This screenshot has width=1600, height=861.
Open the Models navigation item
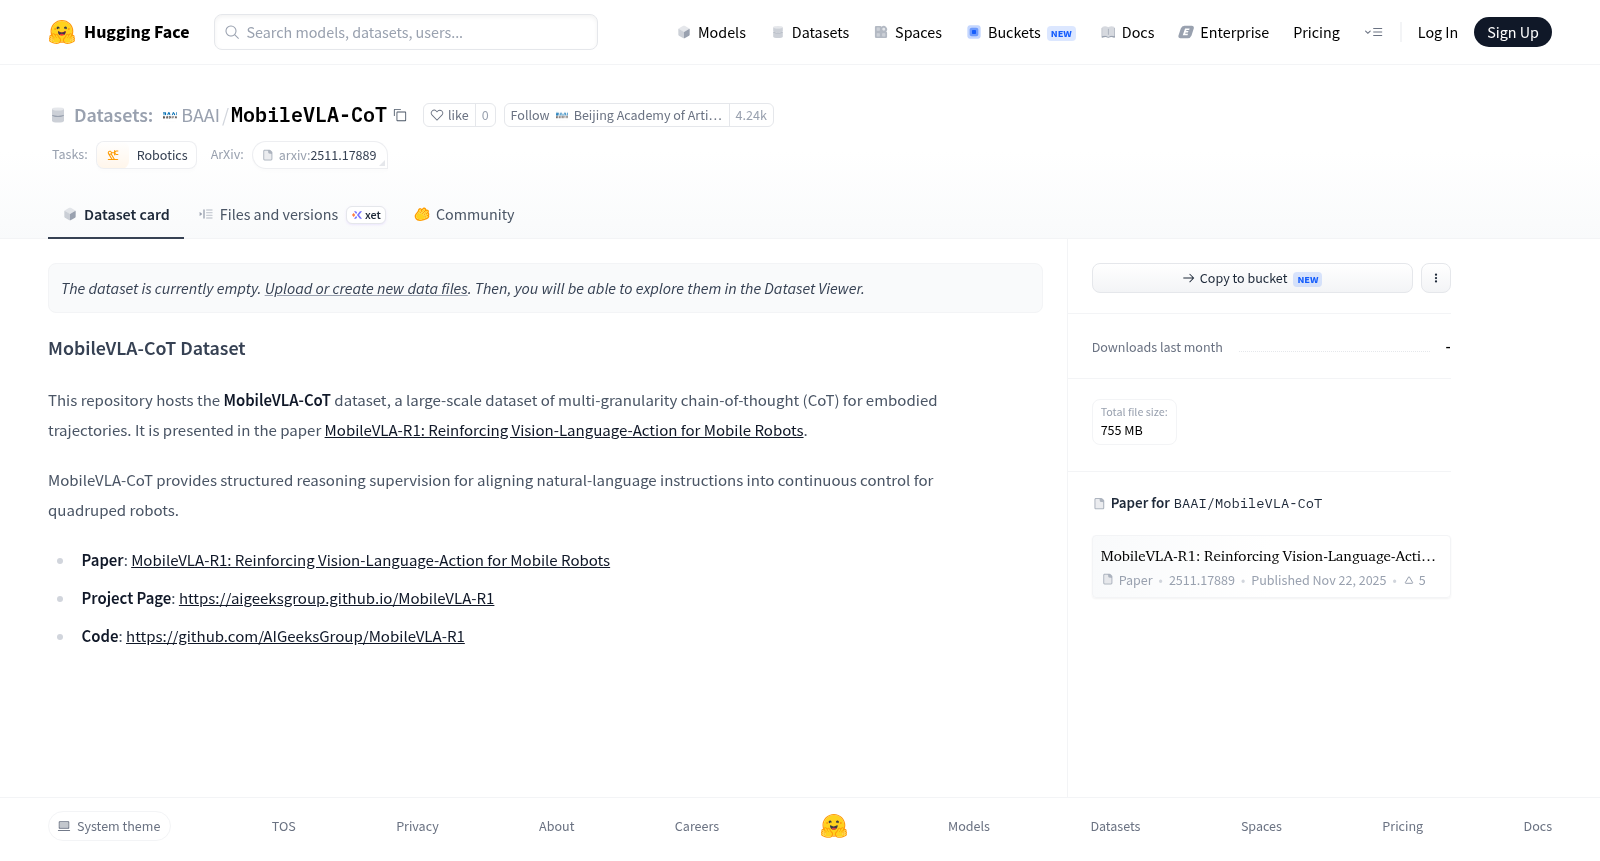711,32
